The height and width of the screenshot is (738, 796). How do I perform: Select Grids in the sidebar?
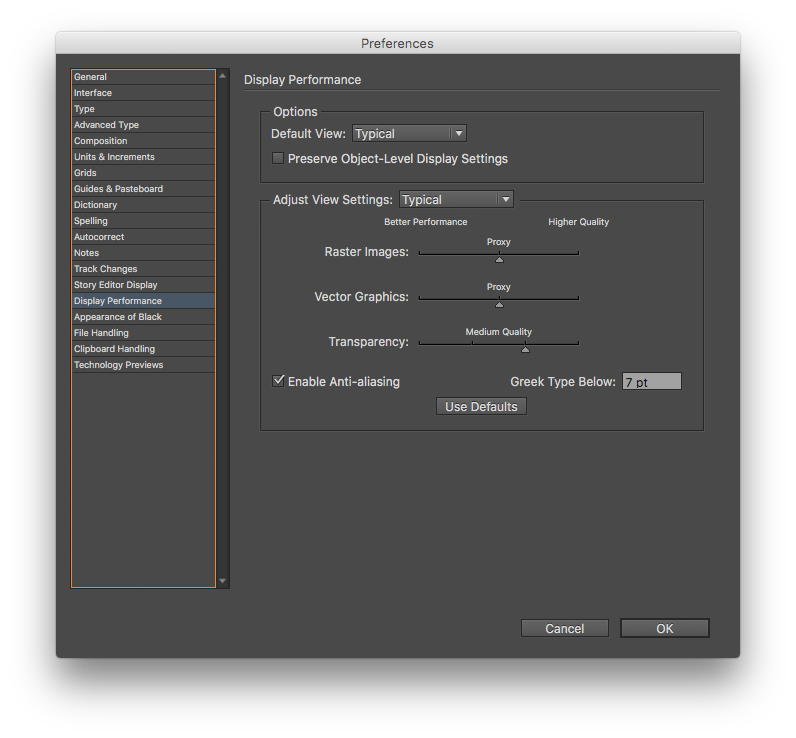click(x=143, y=173)
